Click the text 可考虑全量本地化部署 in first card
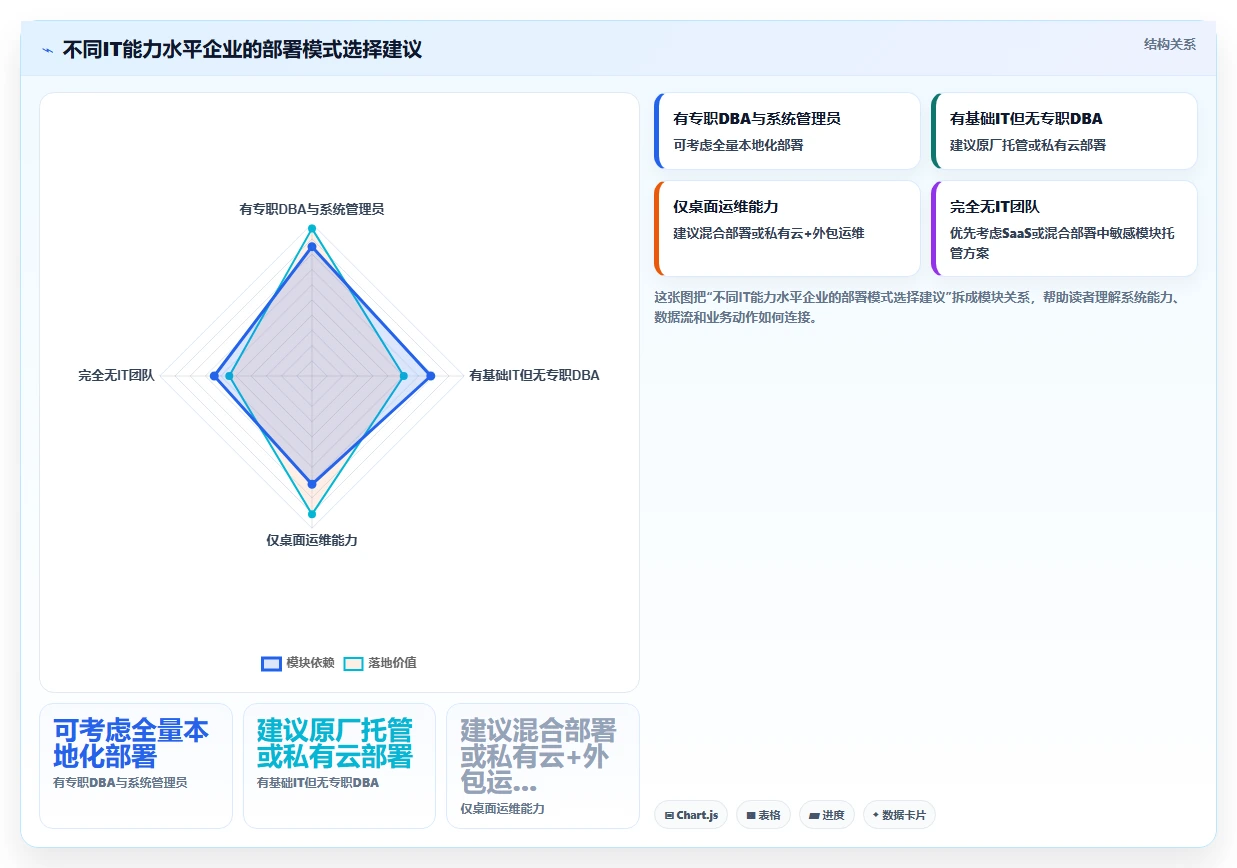This screenshot has height=868, width=1237. click(738, 145)
